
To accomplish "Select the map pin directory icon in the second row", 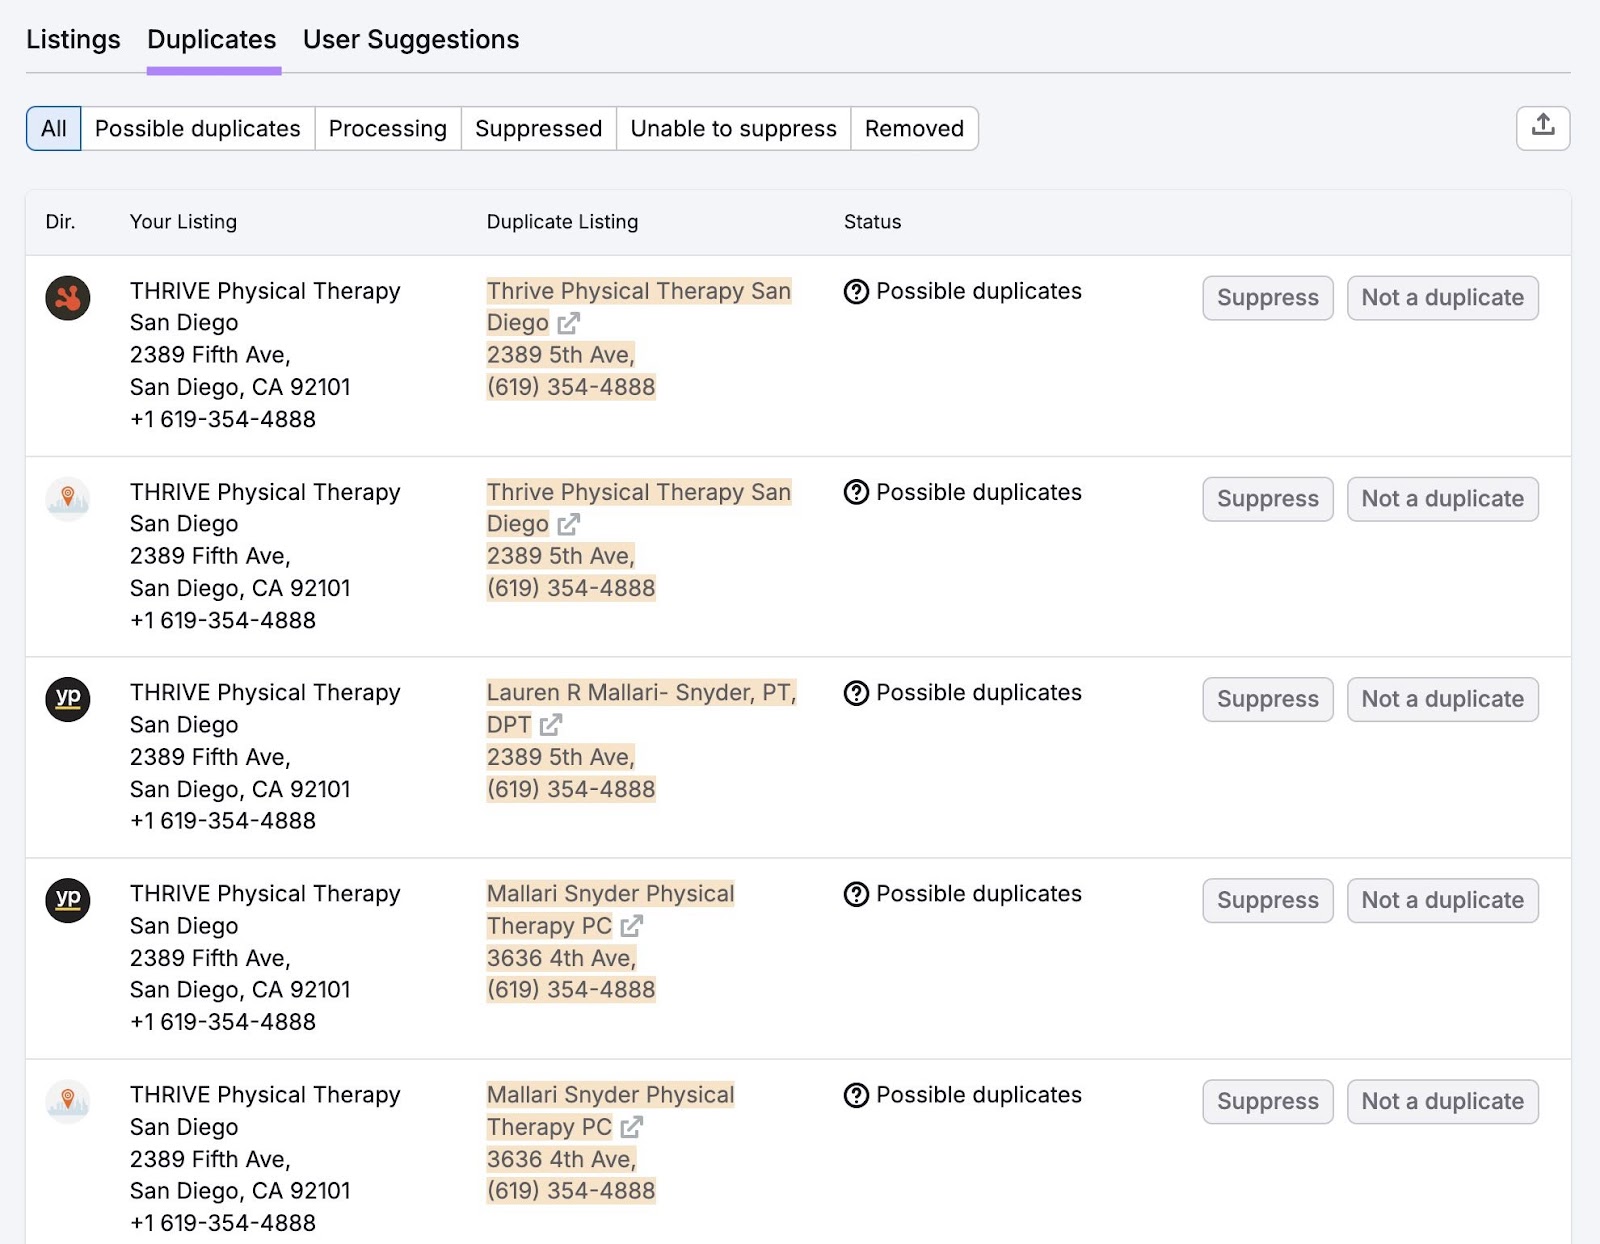I will click(67, 498).
